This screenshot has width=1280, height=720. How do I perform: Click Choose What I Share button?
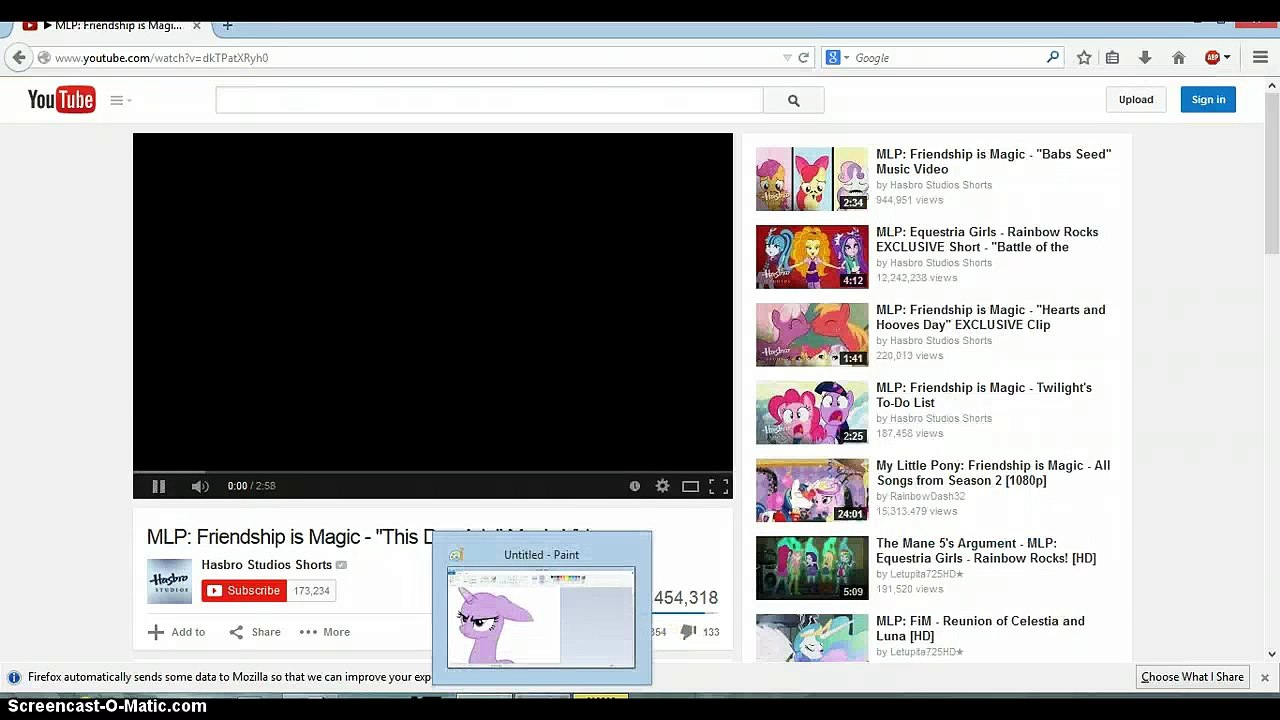1192,677
